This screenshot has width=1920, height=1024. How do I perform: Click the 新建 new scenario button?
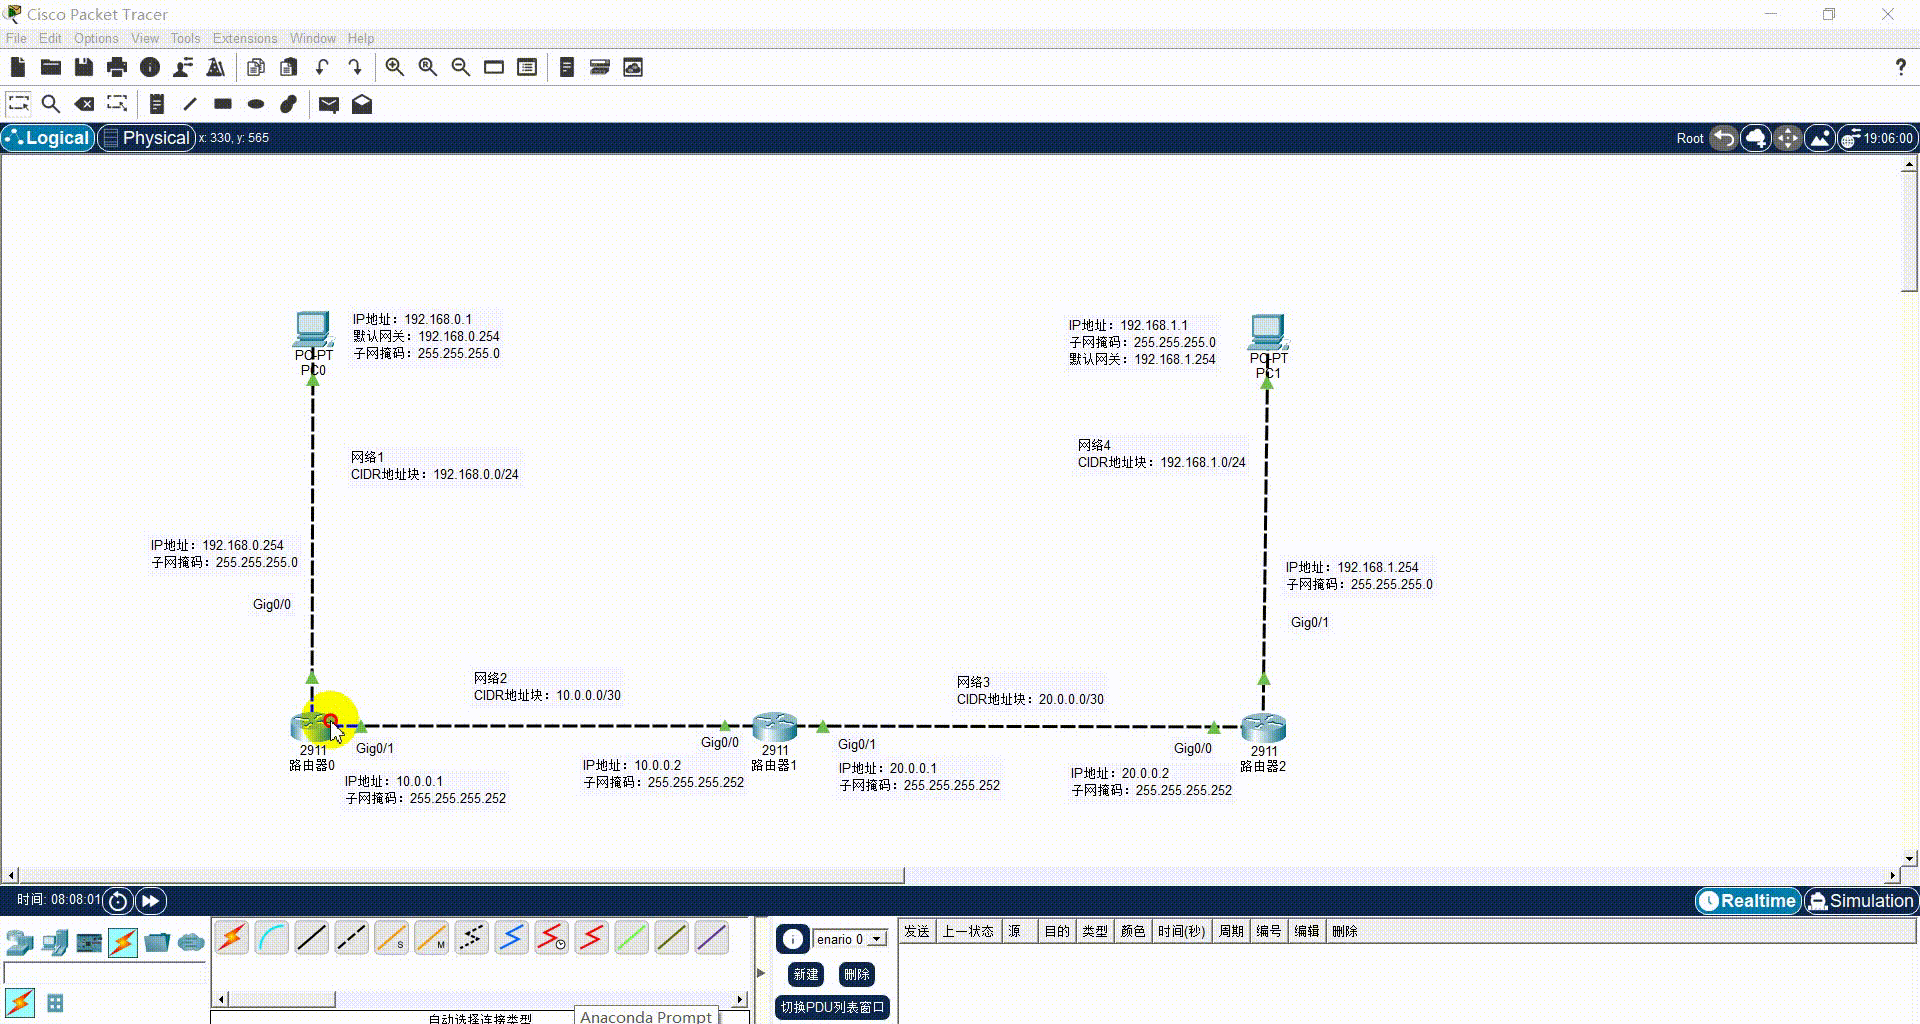pyautogui.click(x=806, y=974)
